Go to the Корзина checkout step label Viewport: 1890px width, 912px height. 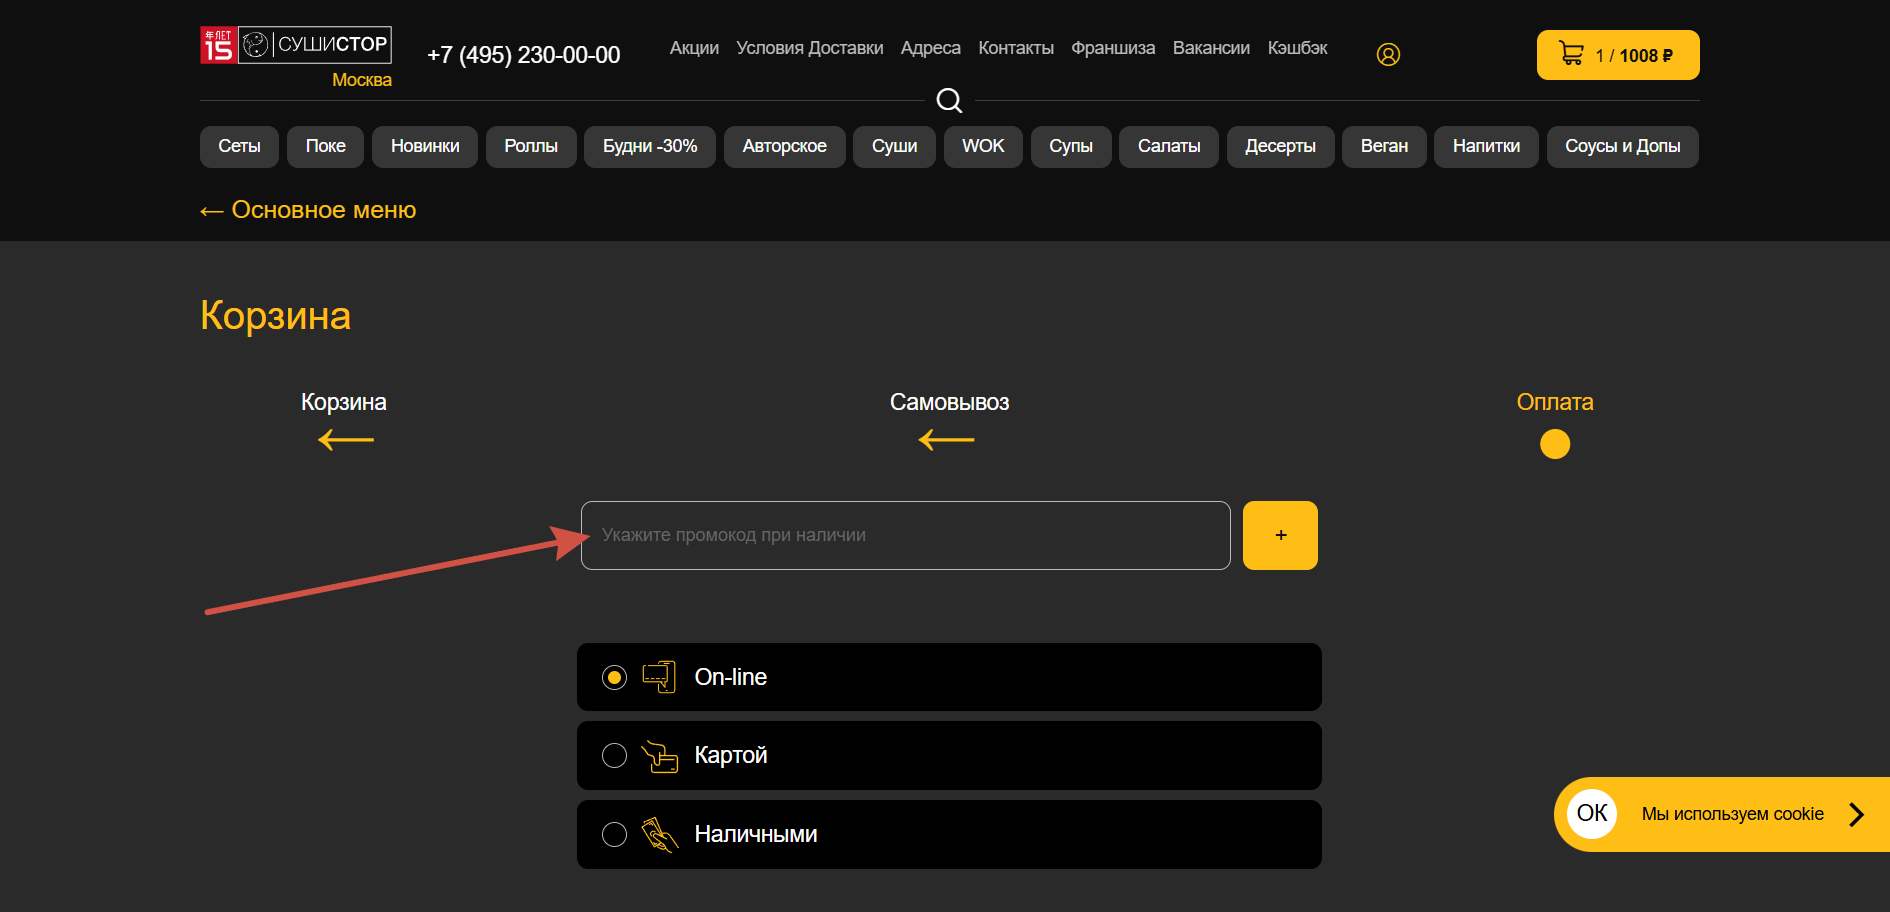344,402
